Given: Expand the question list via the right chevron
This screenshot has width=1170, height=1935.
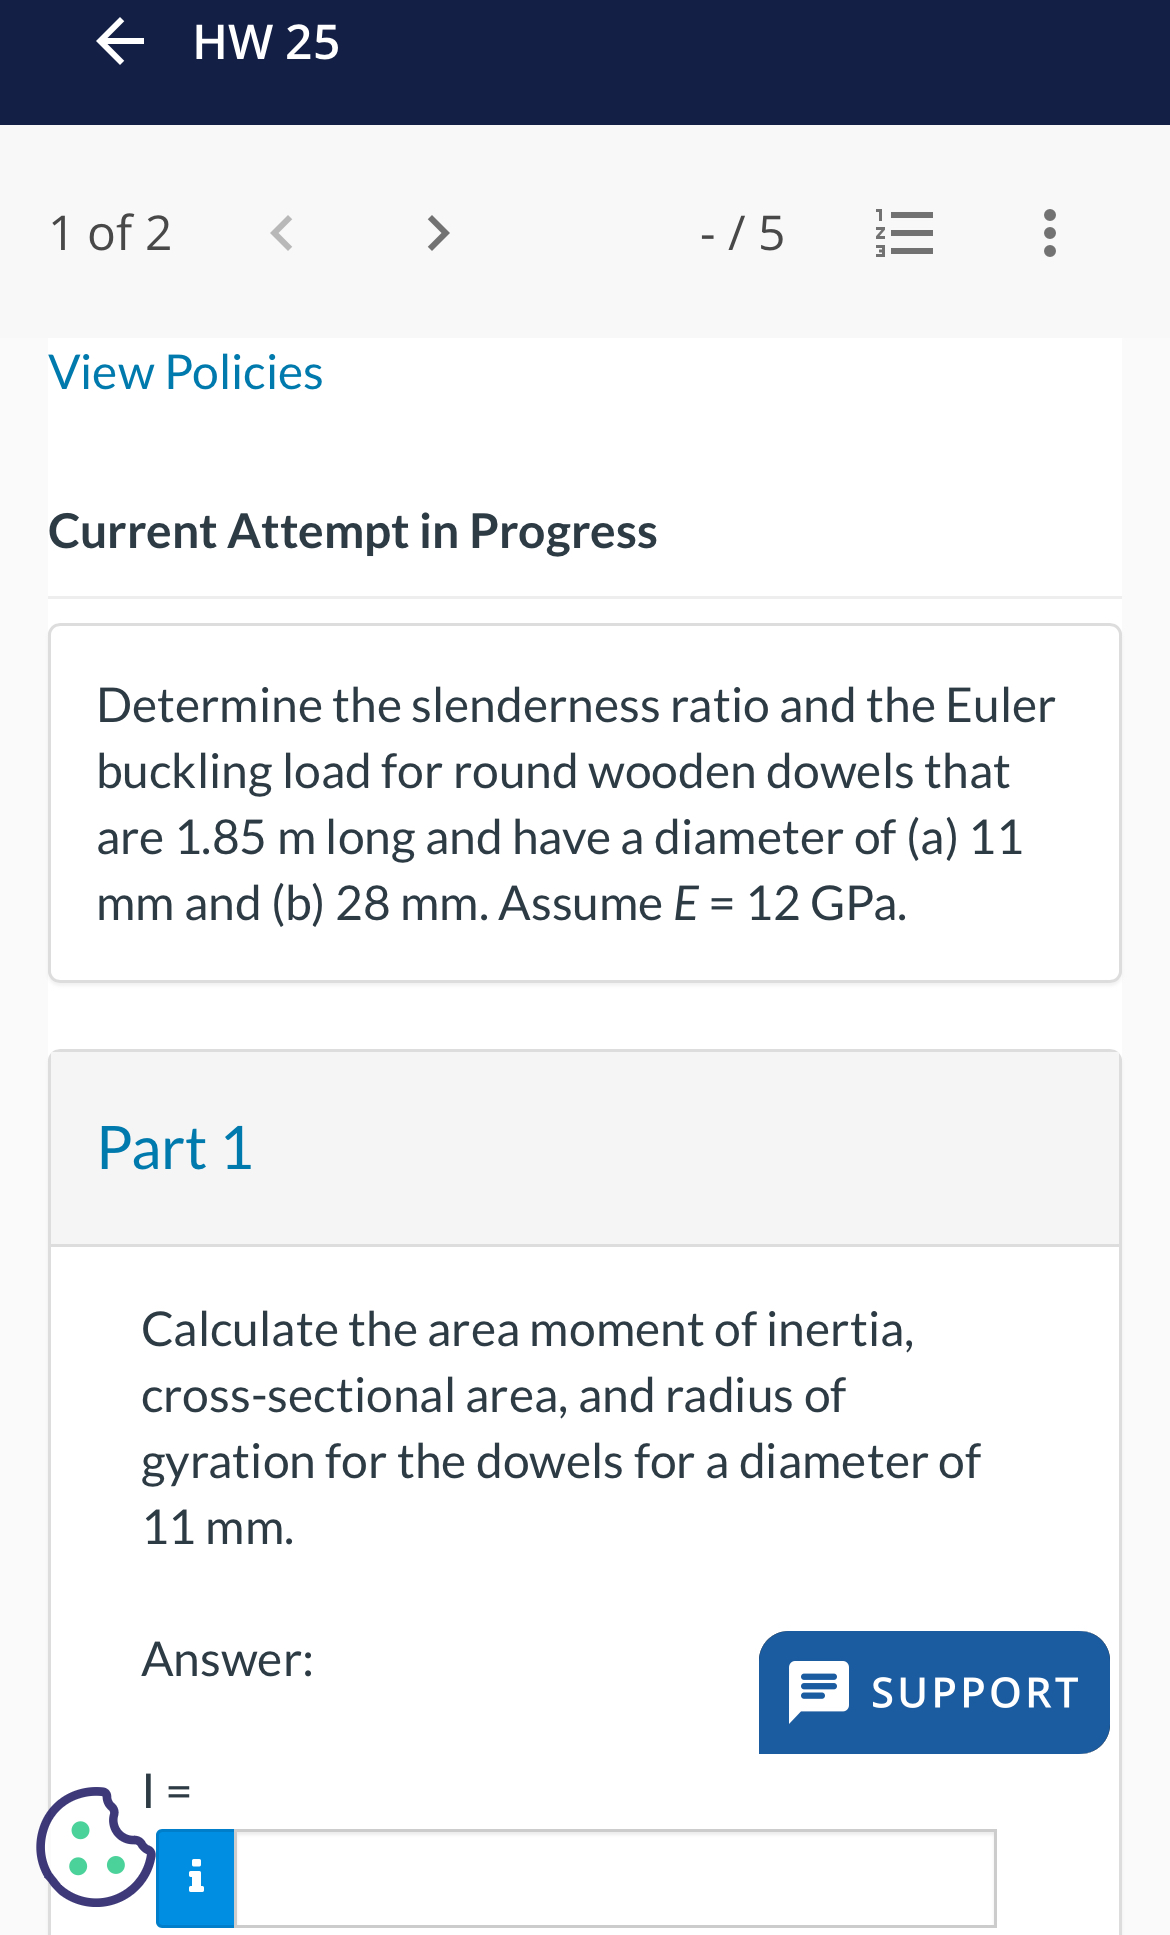Looking at the screenshot, I should (437, 231).
